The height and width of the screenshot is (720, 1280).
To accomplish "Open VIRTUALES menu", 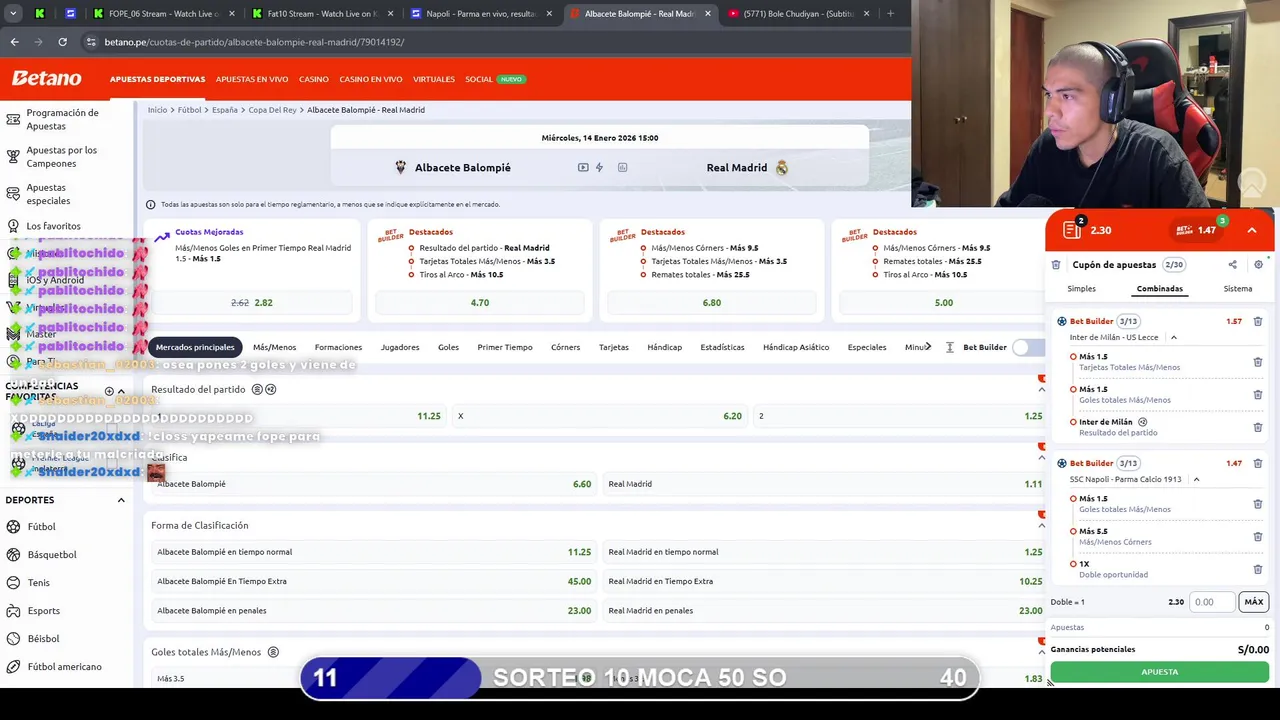I will point(434,79).
